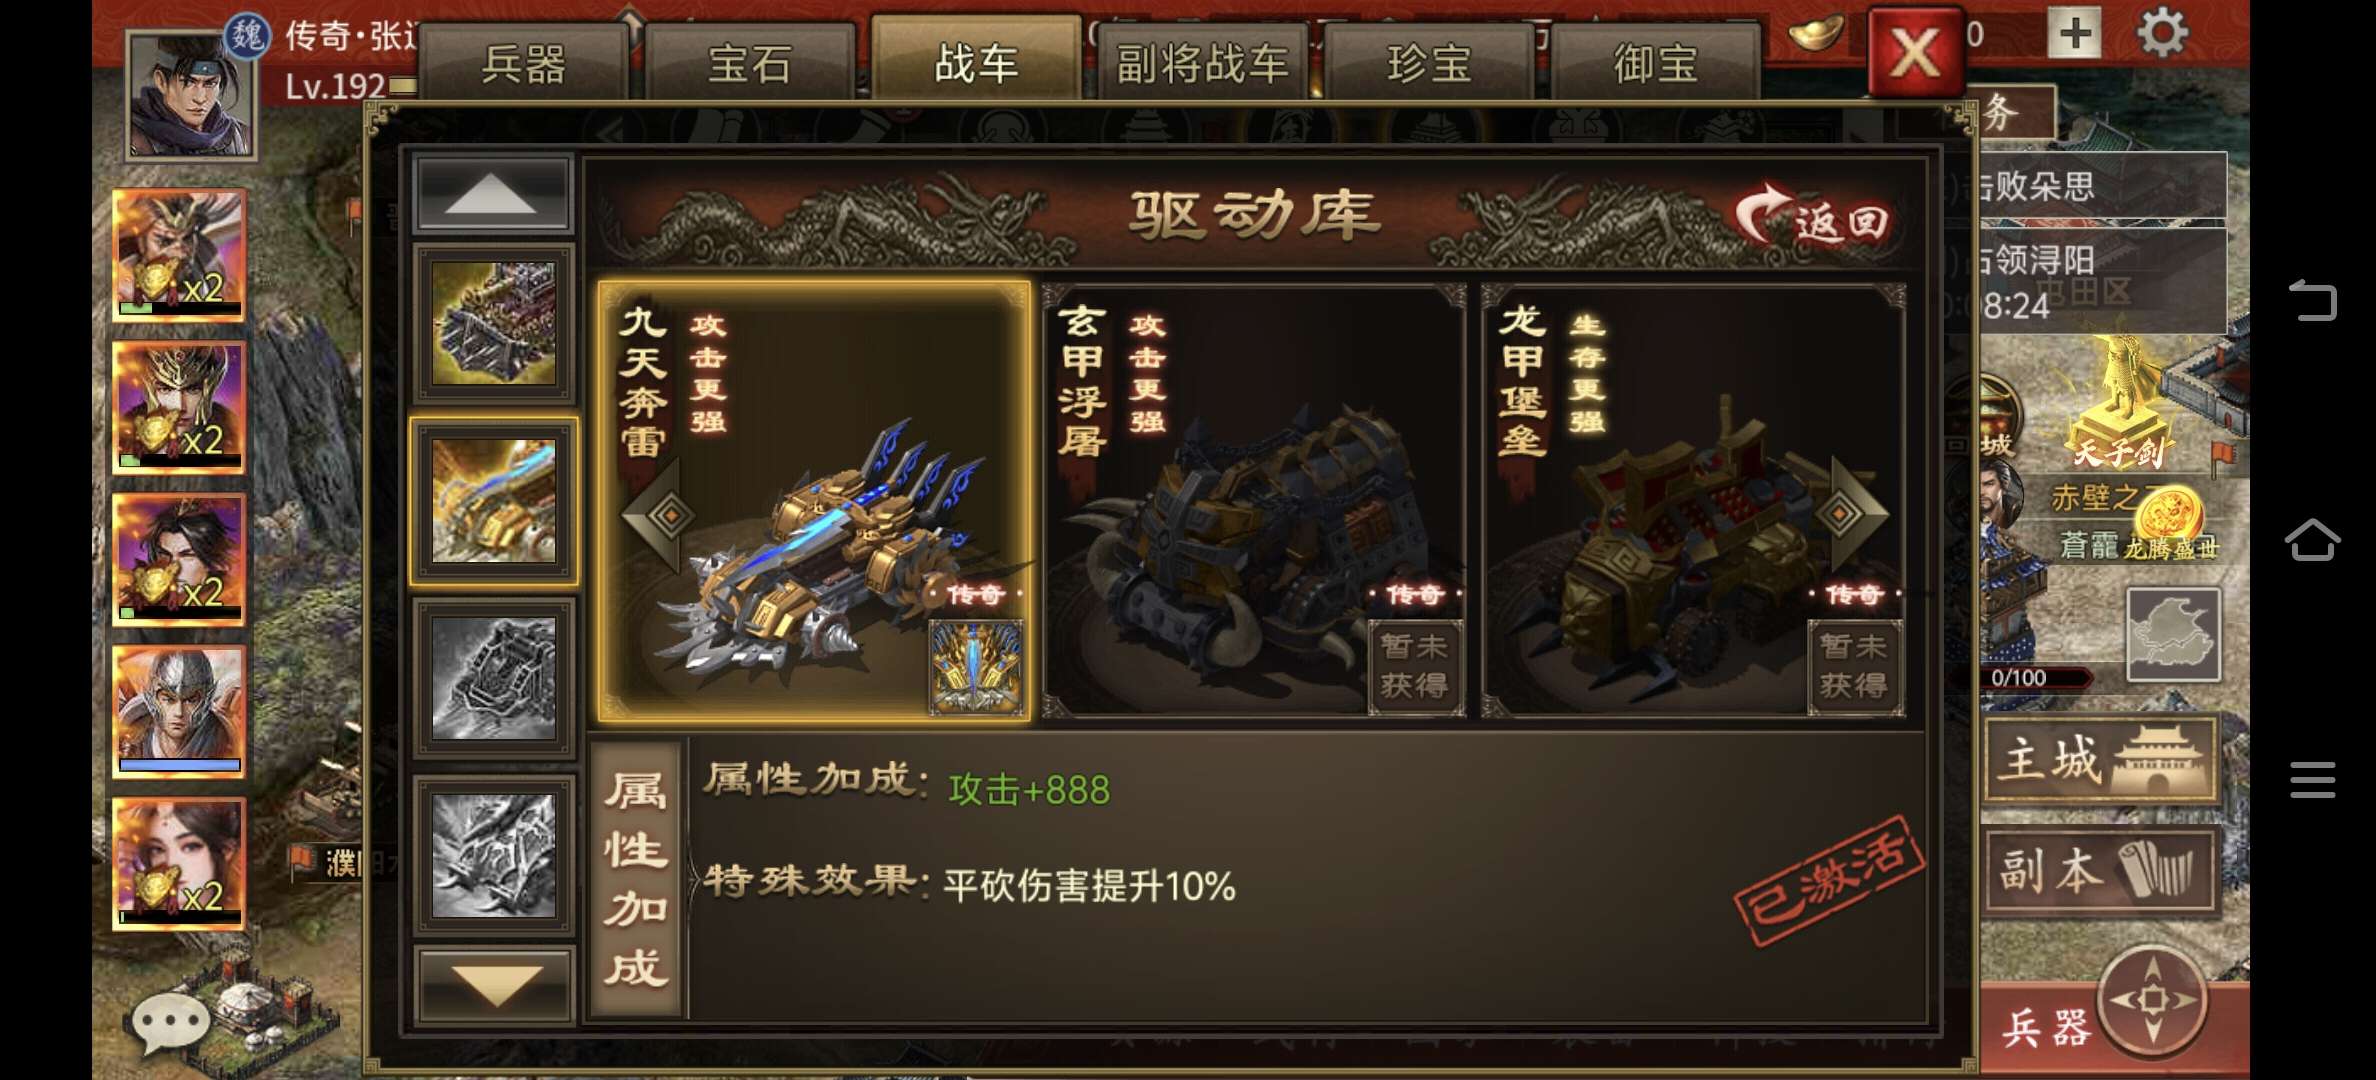Open the 副本 dungeon button
Viewport: 2376px width, 1080px height.
(2100, 870)
